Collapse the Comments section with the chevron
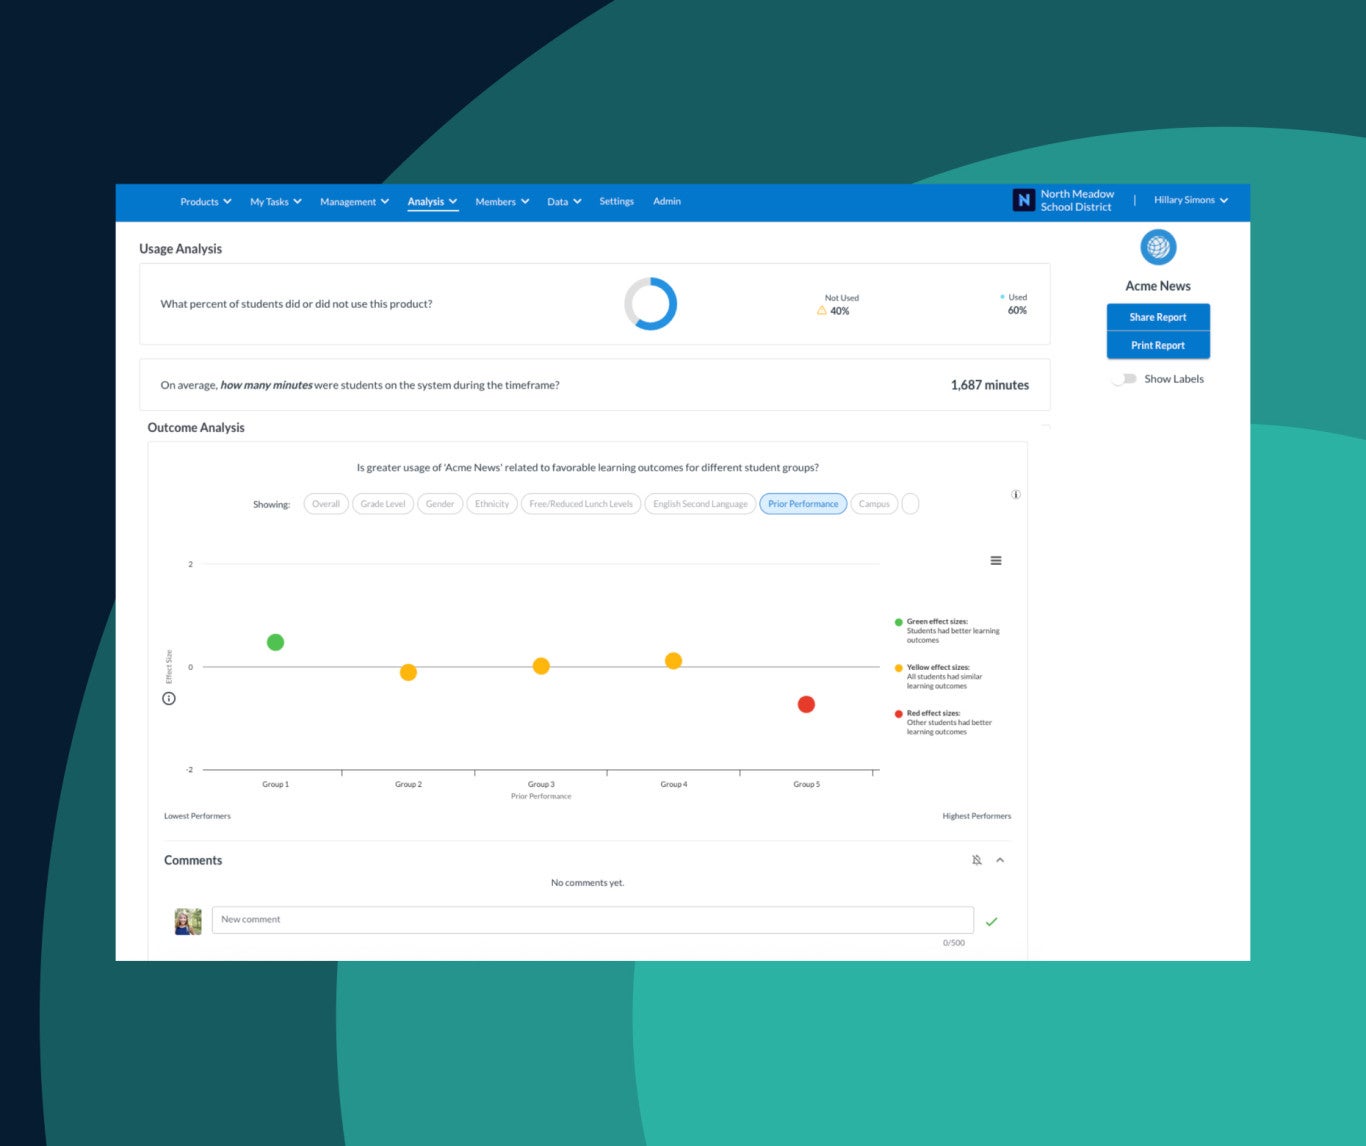The image size is (1366, 1146). (x=1000, y=859)
